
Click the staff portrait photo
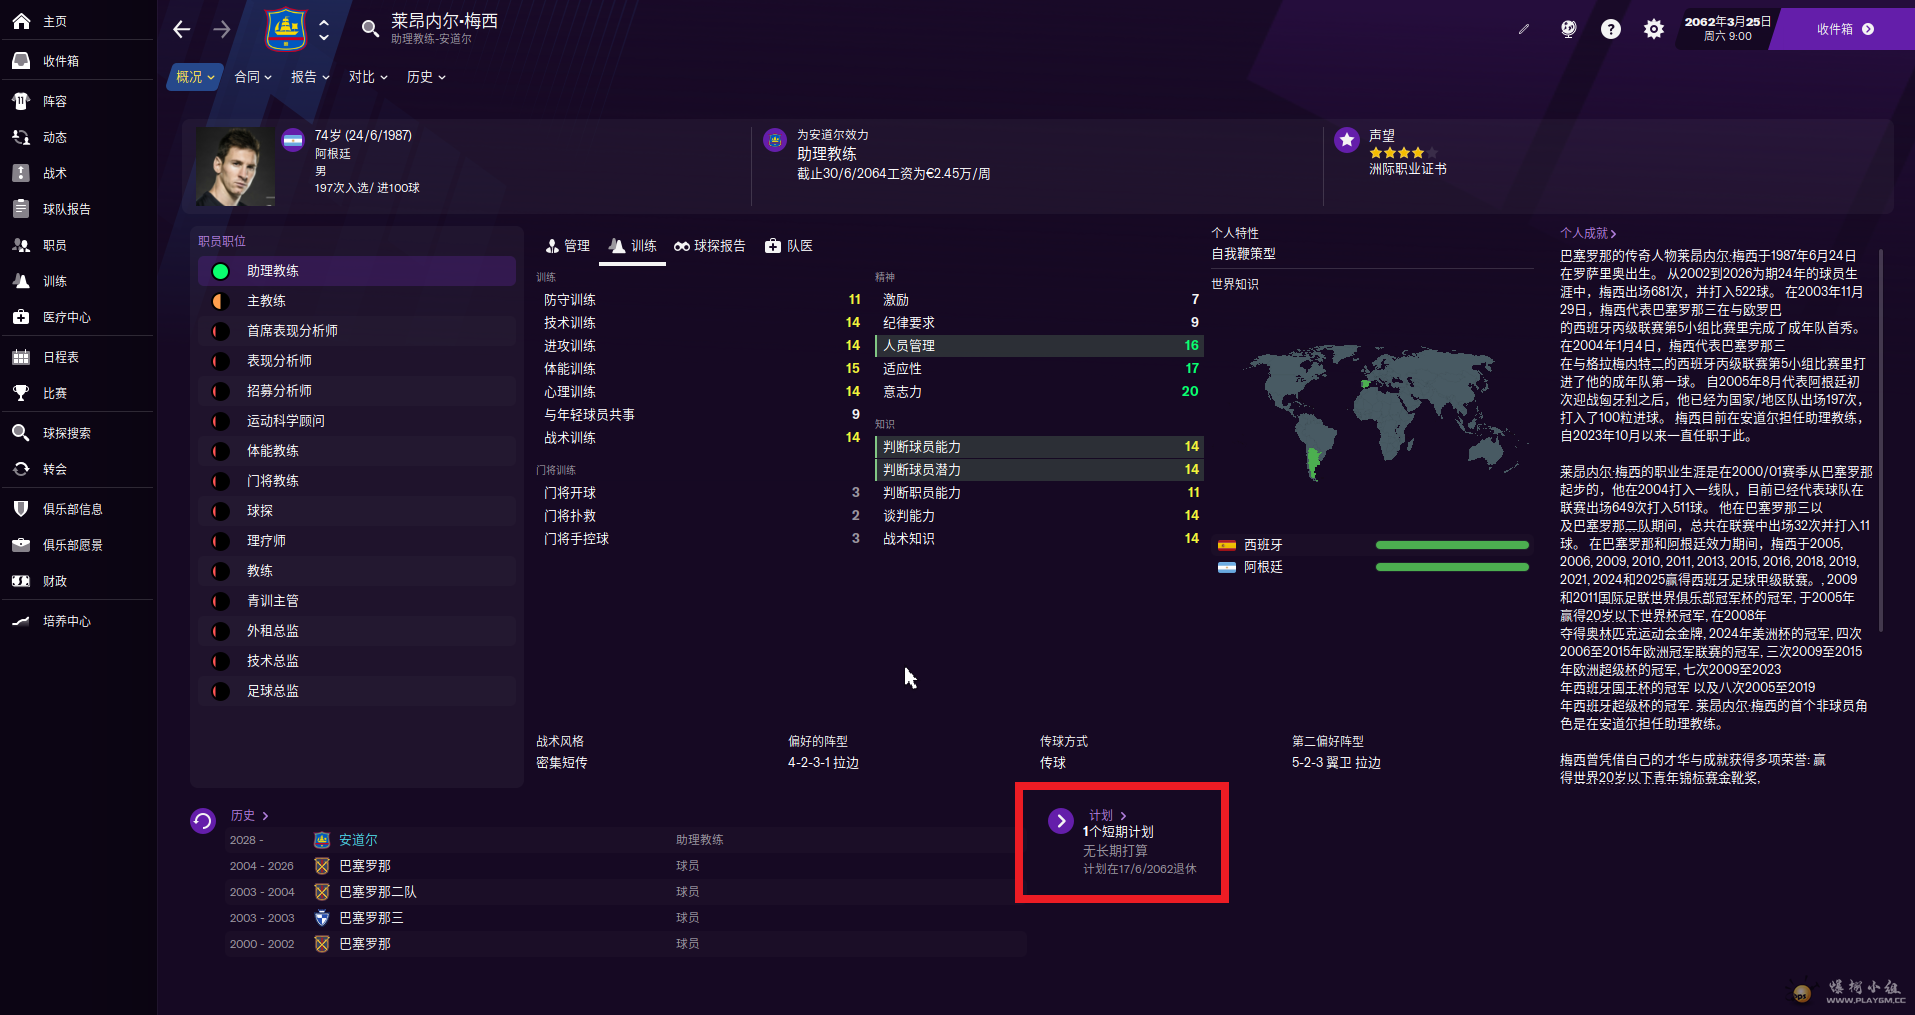point(235,167)
